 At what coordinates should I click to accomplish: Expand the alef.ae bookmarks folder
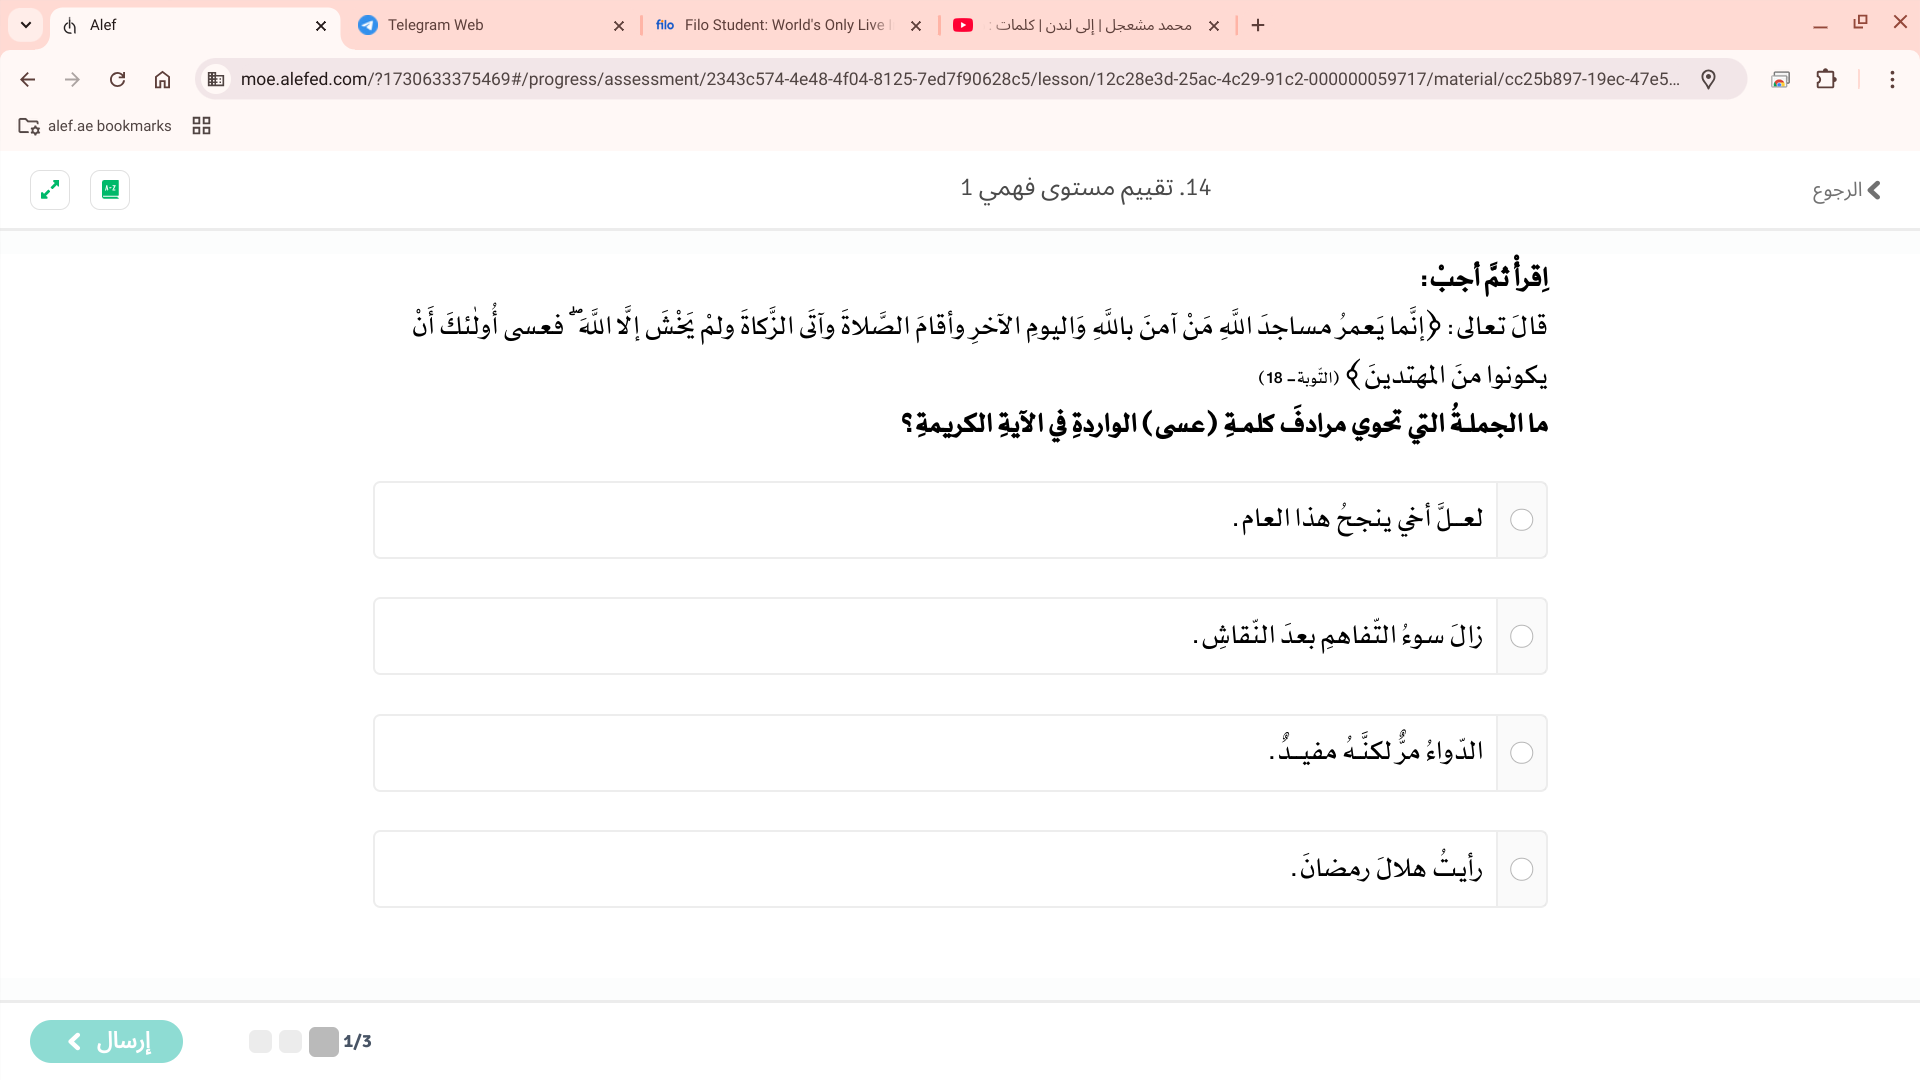coord(95,125)
